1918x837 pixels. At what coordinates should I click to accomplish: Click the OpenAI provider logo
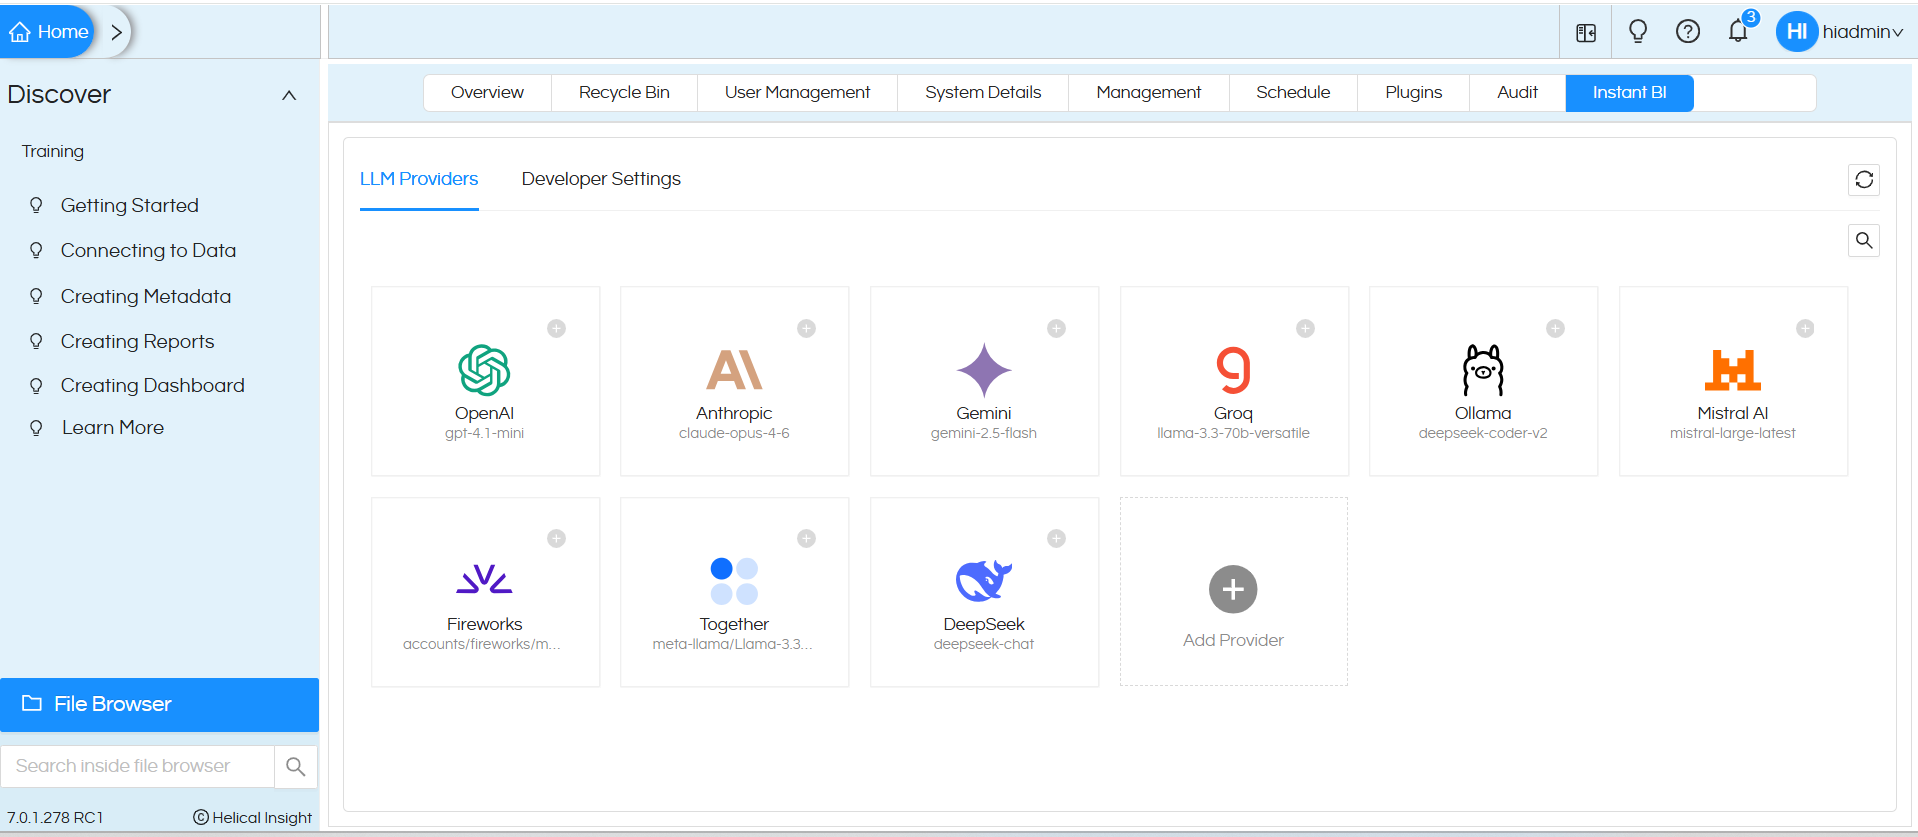484,370
